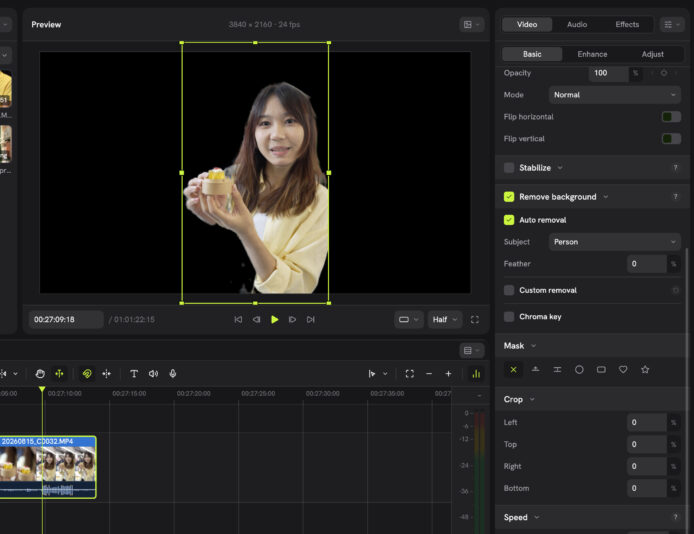Screen dimensions: 694x534
Task: Collapse the Crop section chevron
Action: click(x=532, y=399)
